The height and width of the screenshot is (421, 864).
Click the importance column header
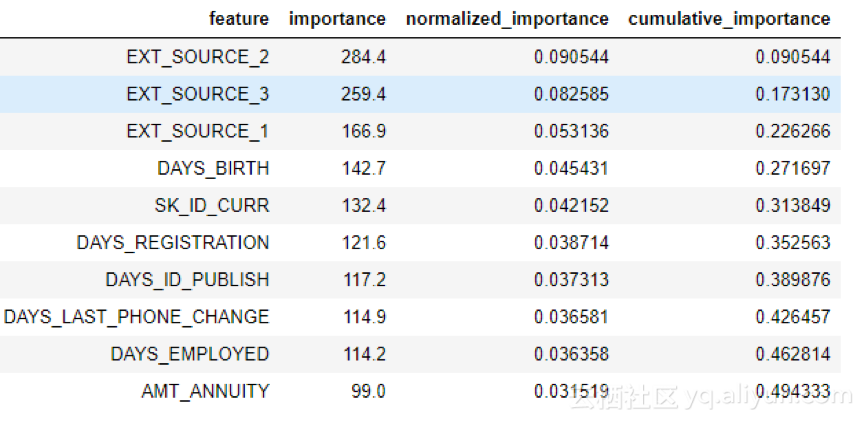[x=337, y=19]
